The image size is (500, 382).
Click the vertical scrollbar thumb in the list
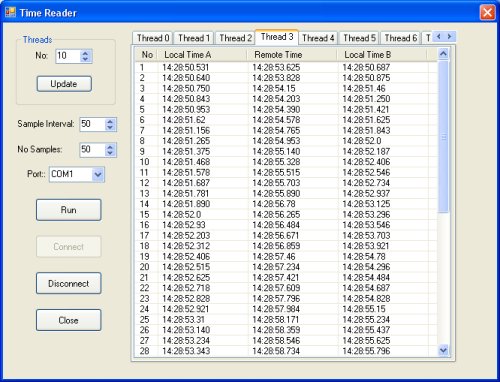point(443,136)
